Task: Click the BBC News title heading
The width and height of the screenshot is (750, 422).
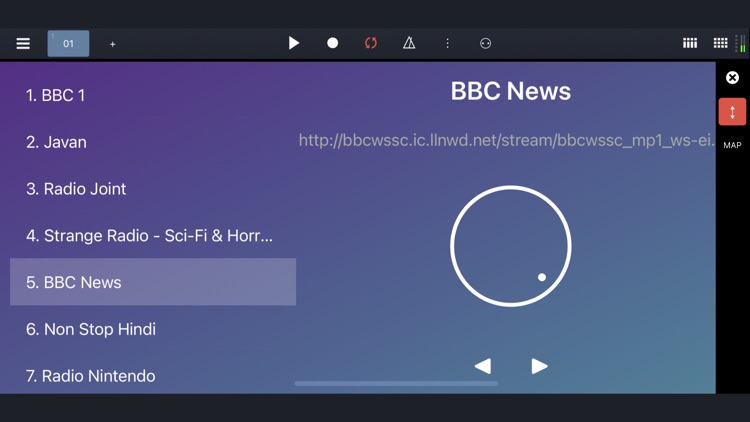Action: (x=511, y=91)
